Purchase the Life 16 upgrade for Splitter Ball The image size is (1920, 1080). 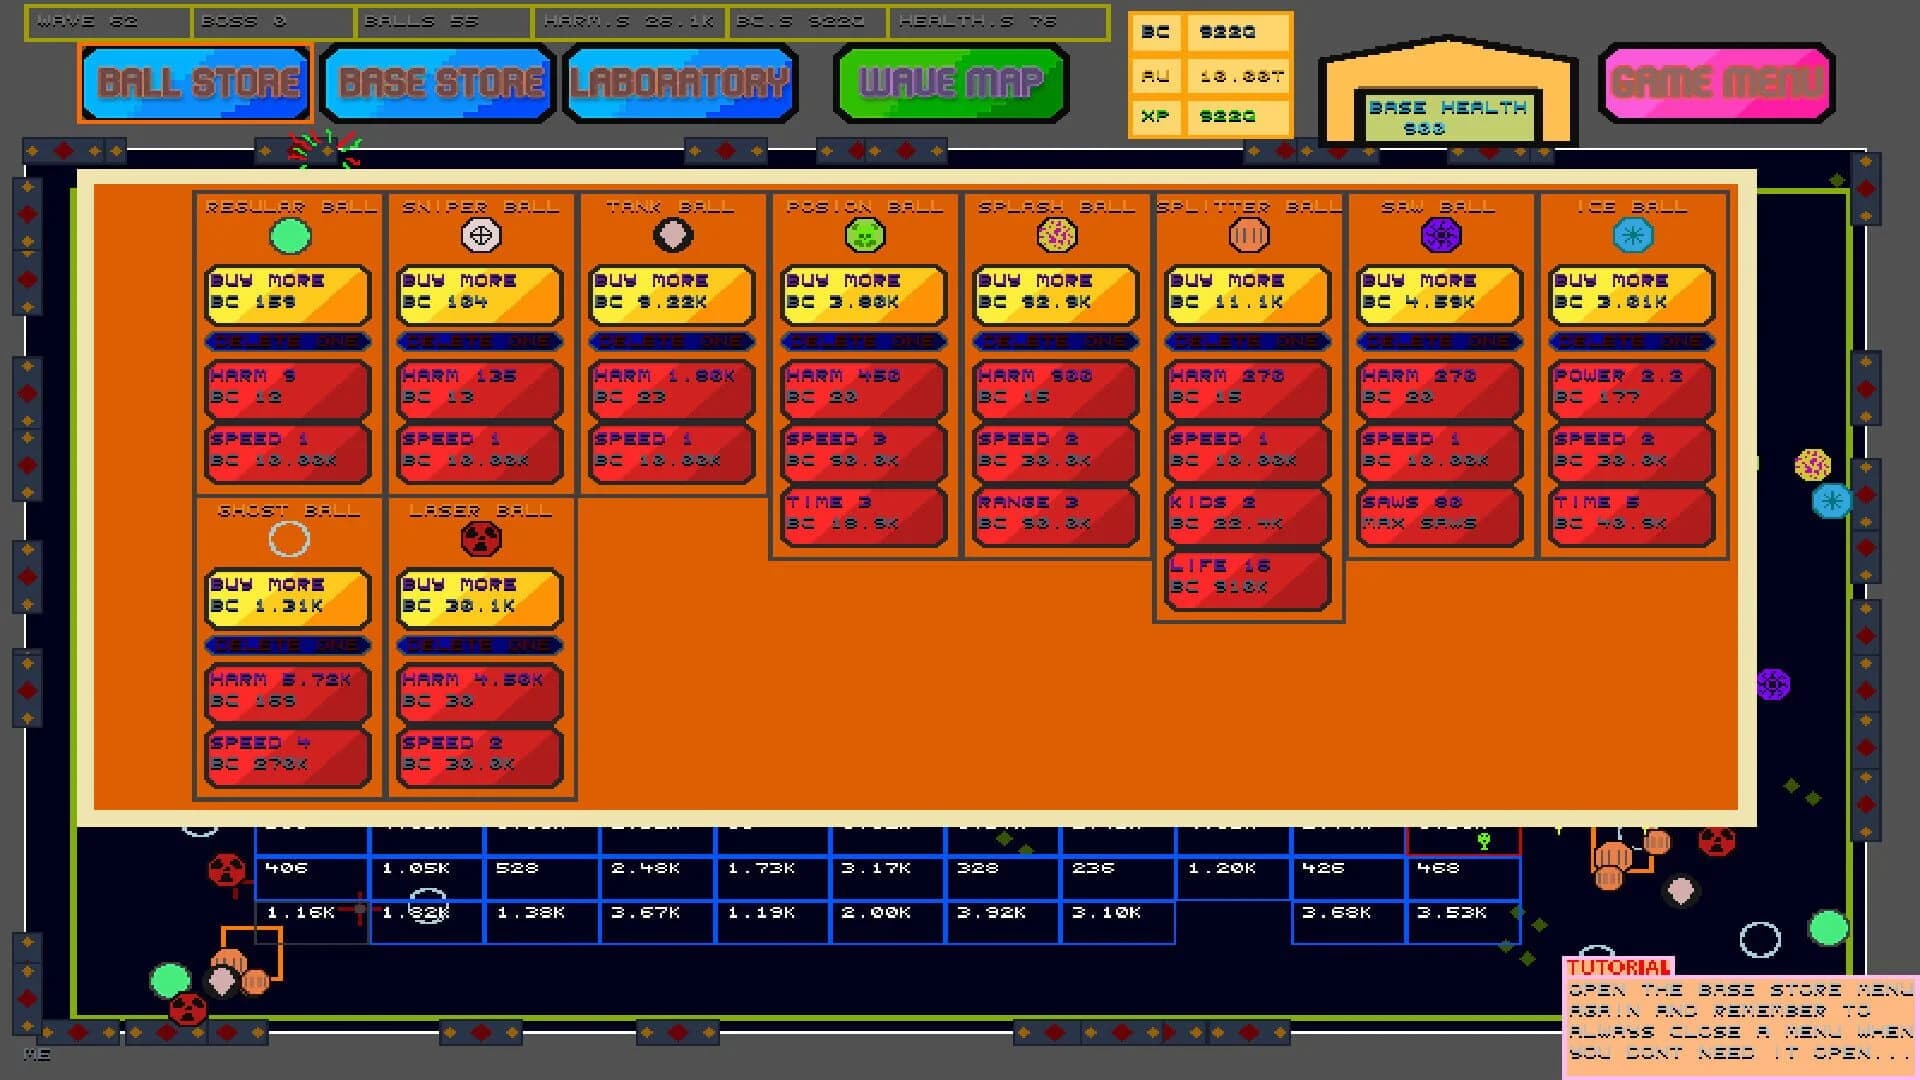tap(1247, 578)
